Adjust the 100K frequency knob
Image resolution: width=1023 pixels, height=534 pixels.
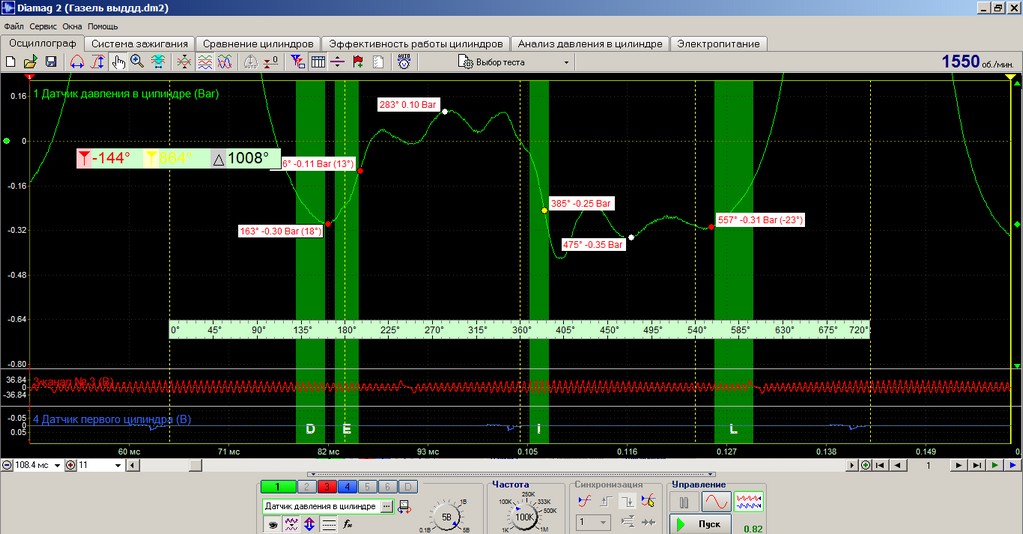525,517
